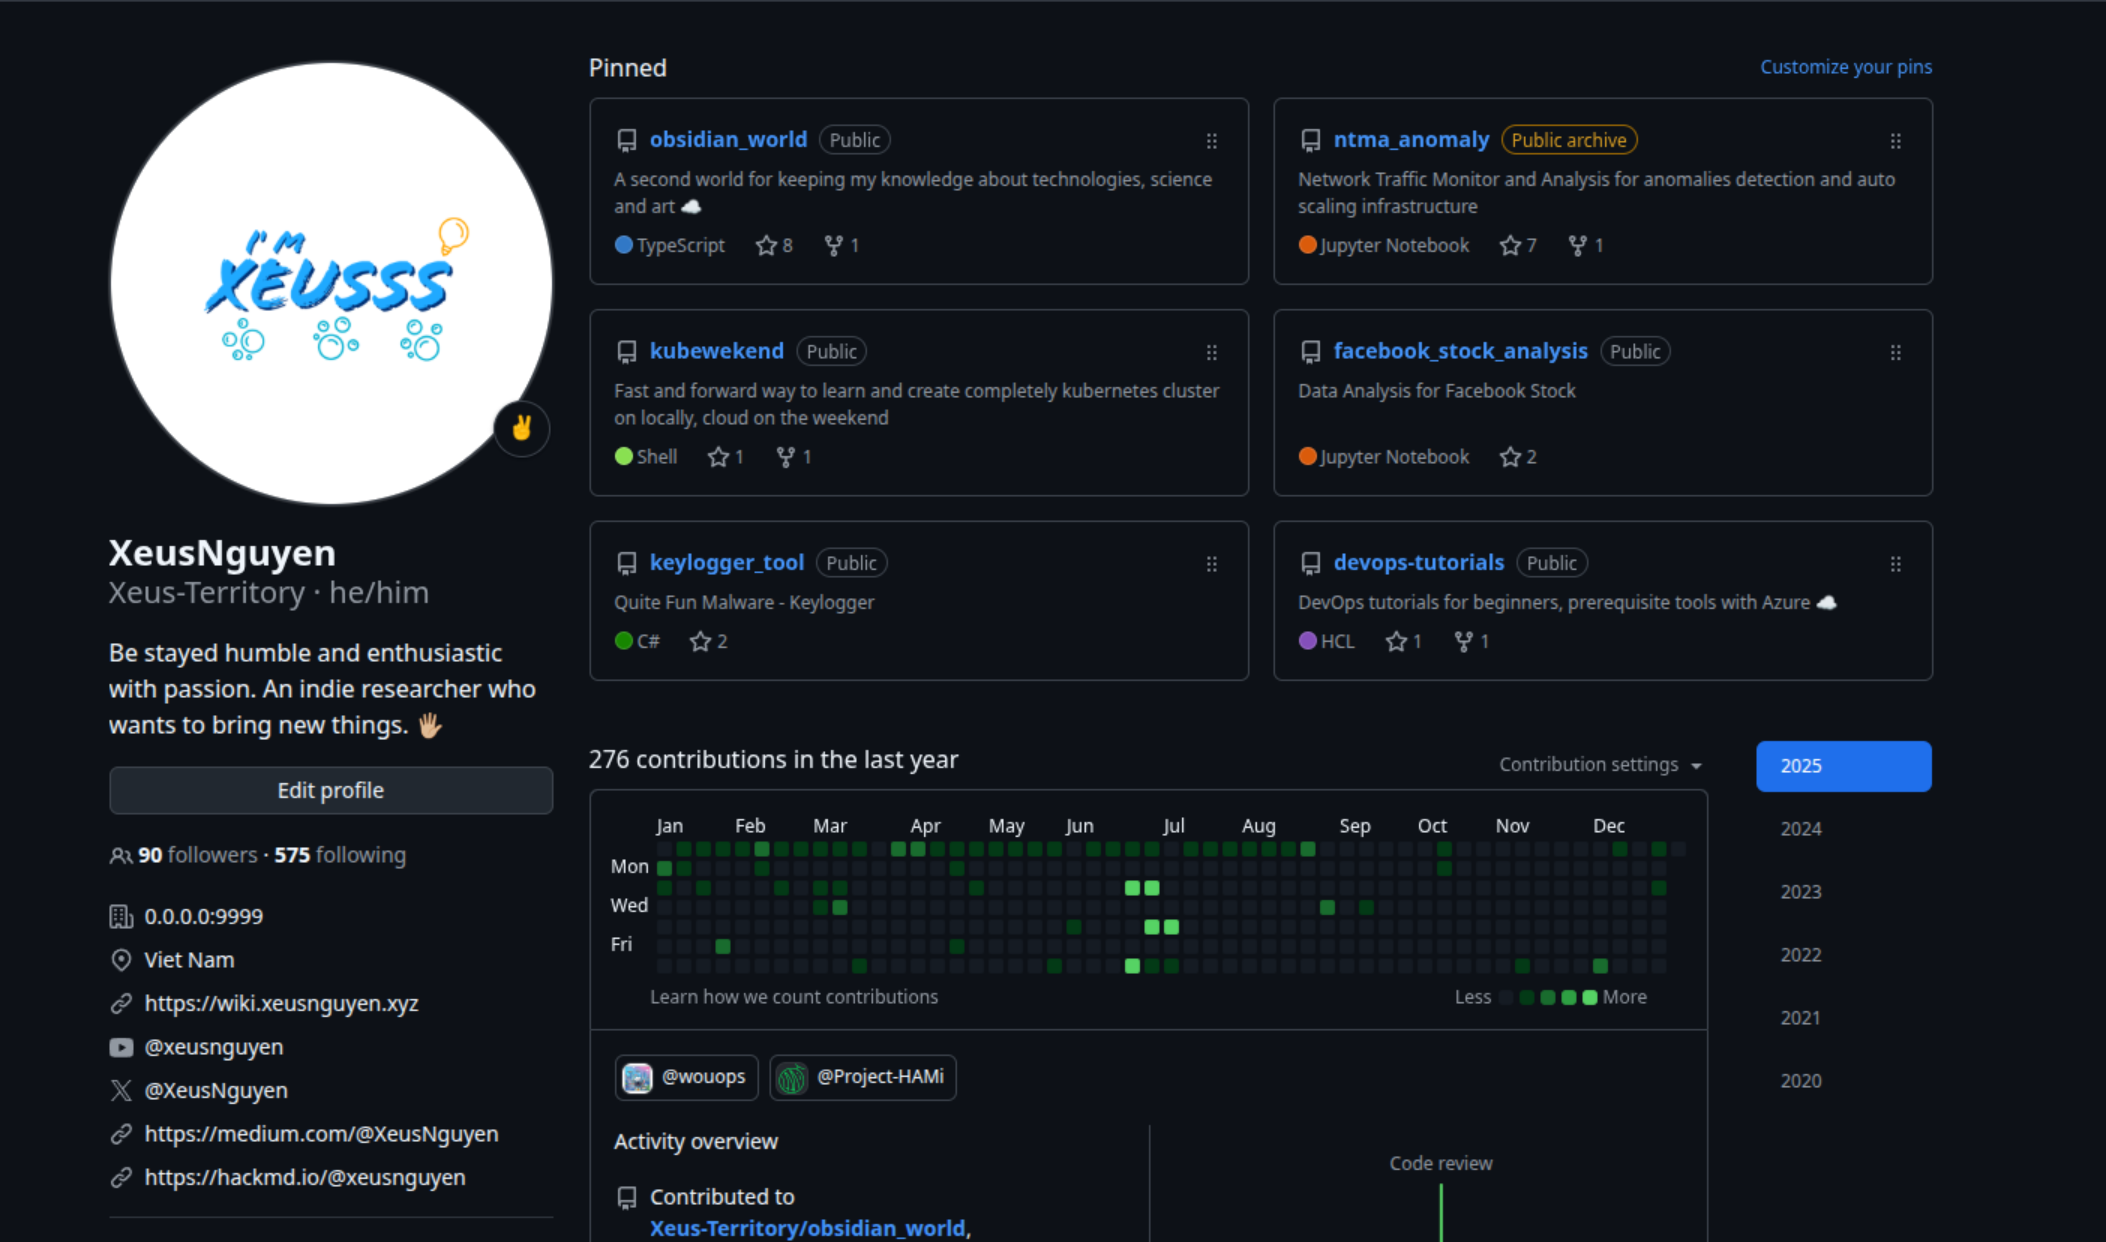The image size is (2106, 1242).
Task: Click the @Project-HAMi organization filter
Action: click(863, 1077)
